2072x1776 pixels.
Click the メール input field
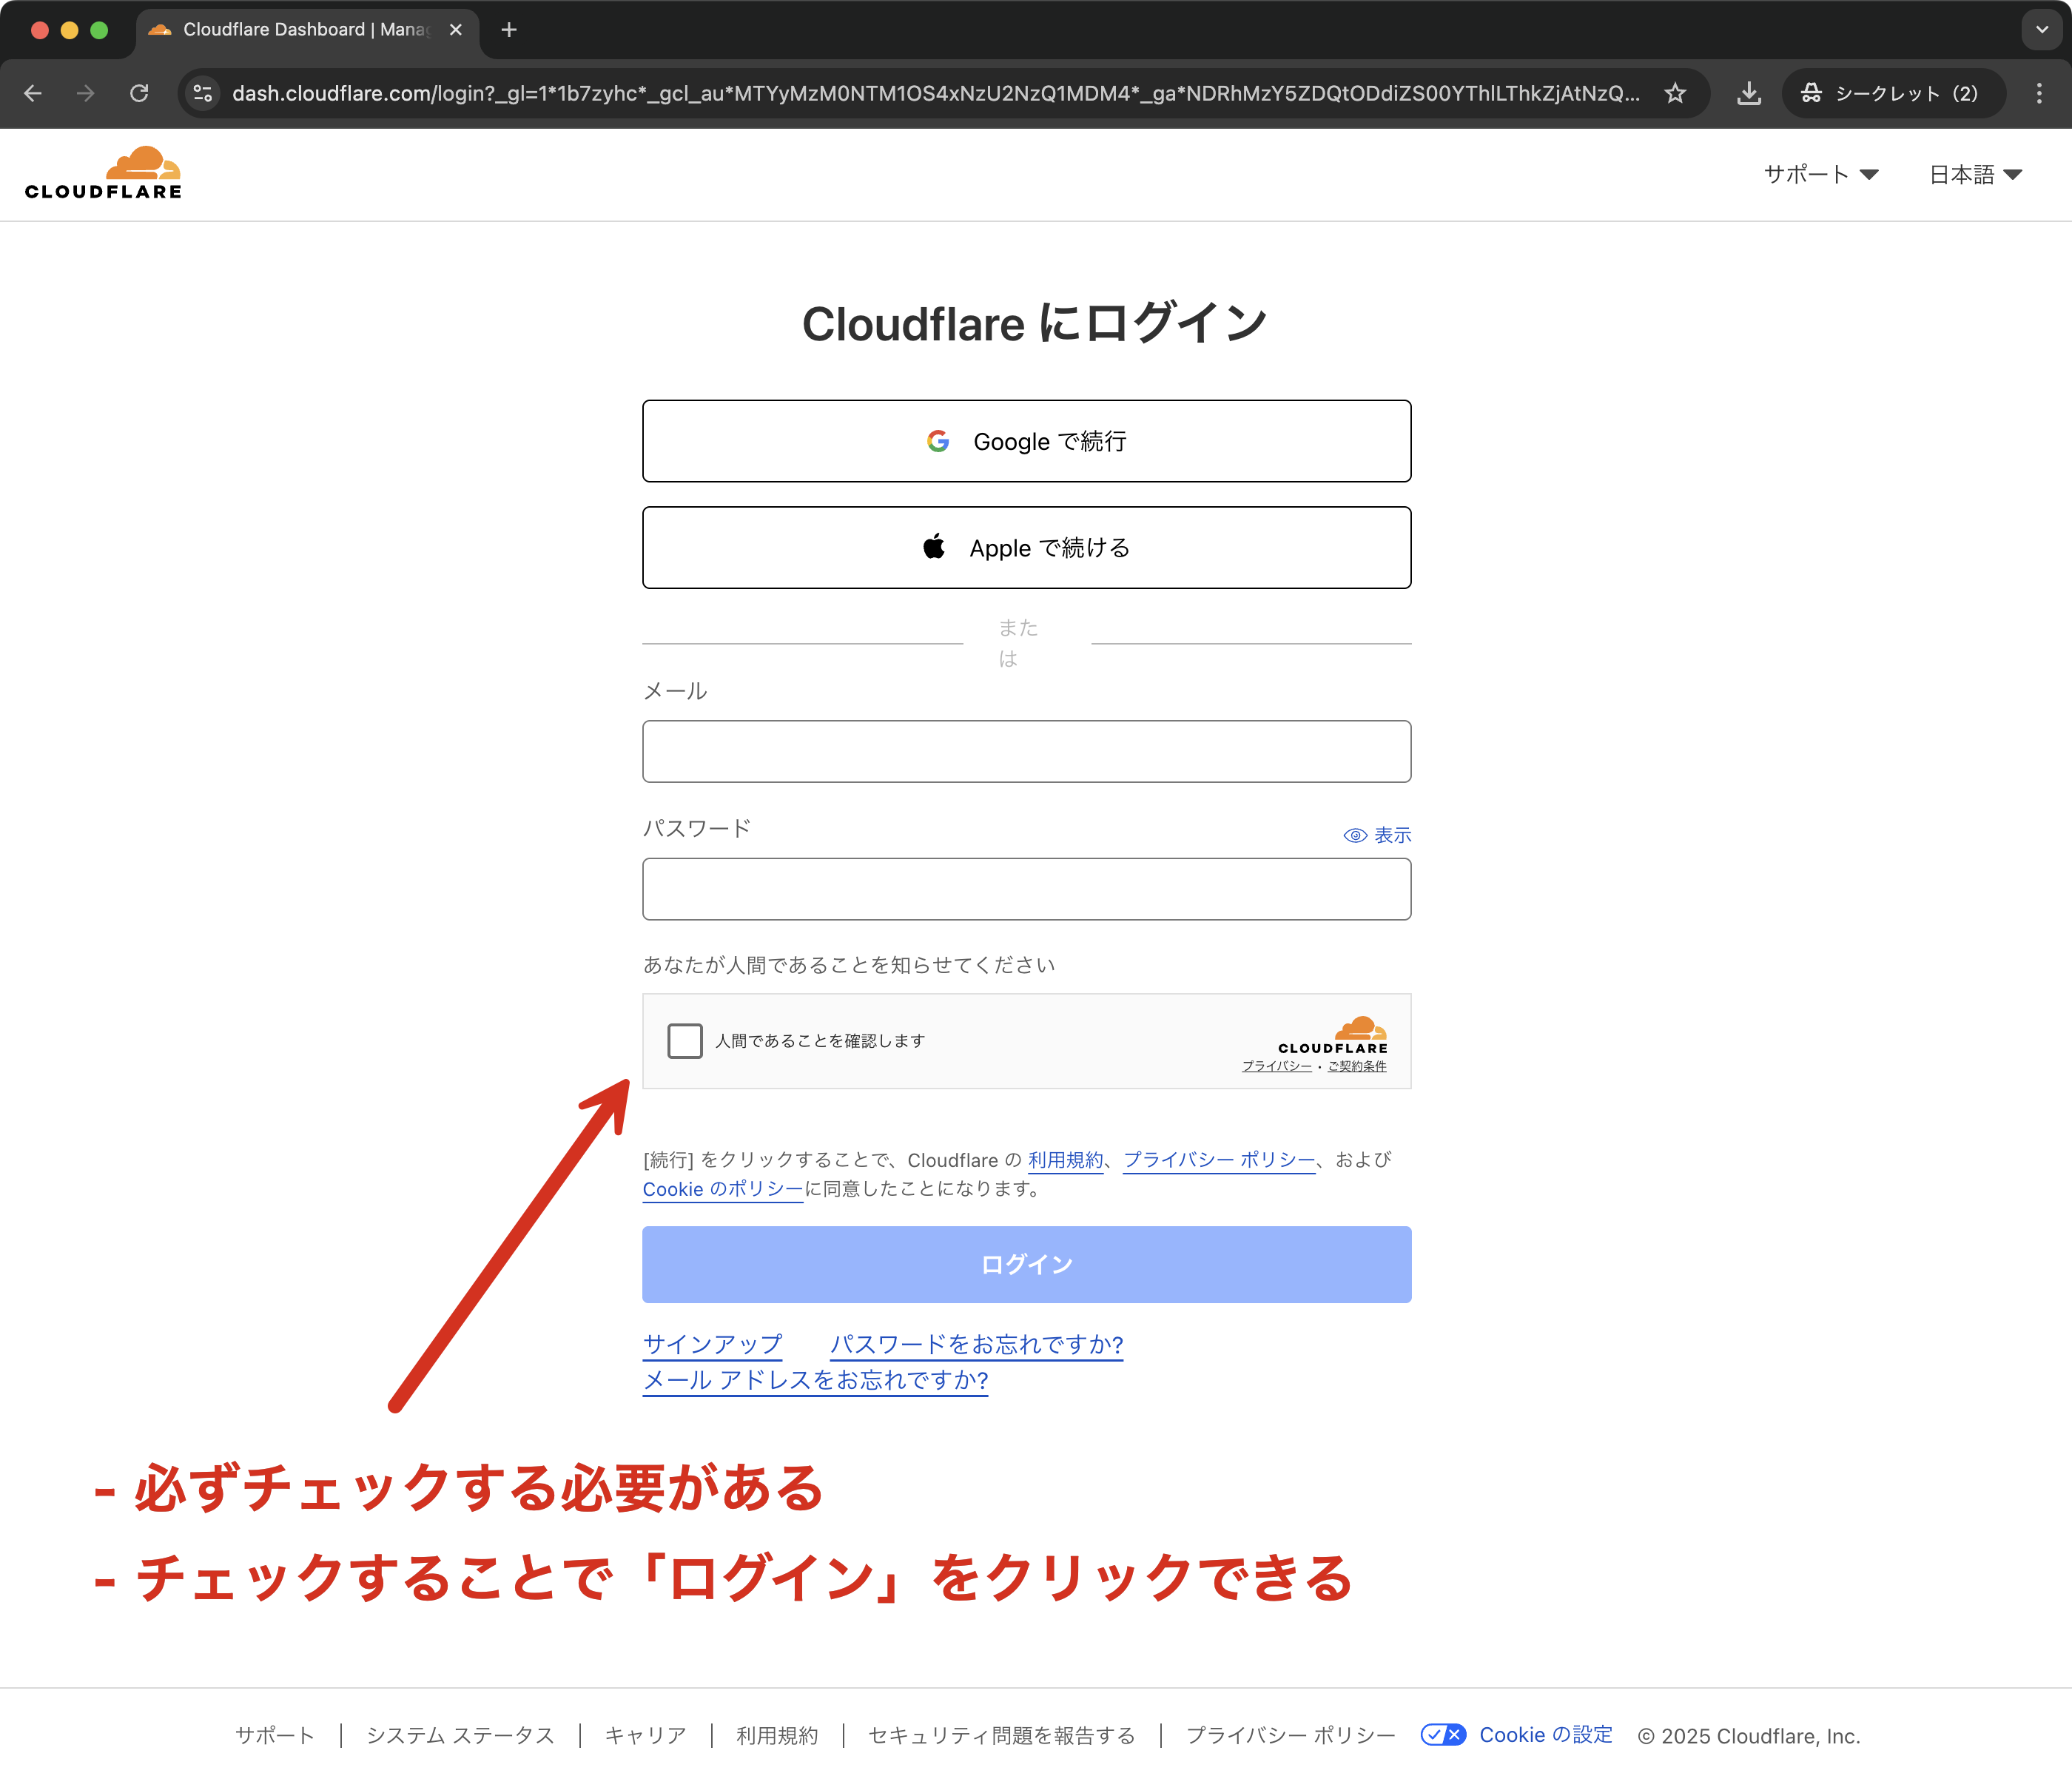pos(1027,752)
